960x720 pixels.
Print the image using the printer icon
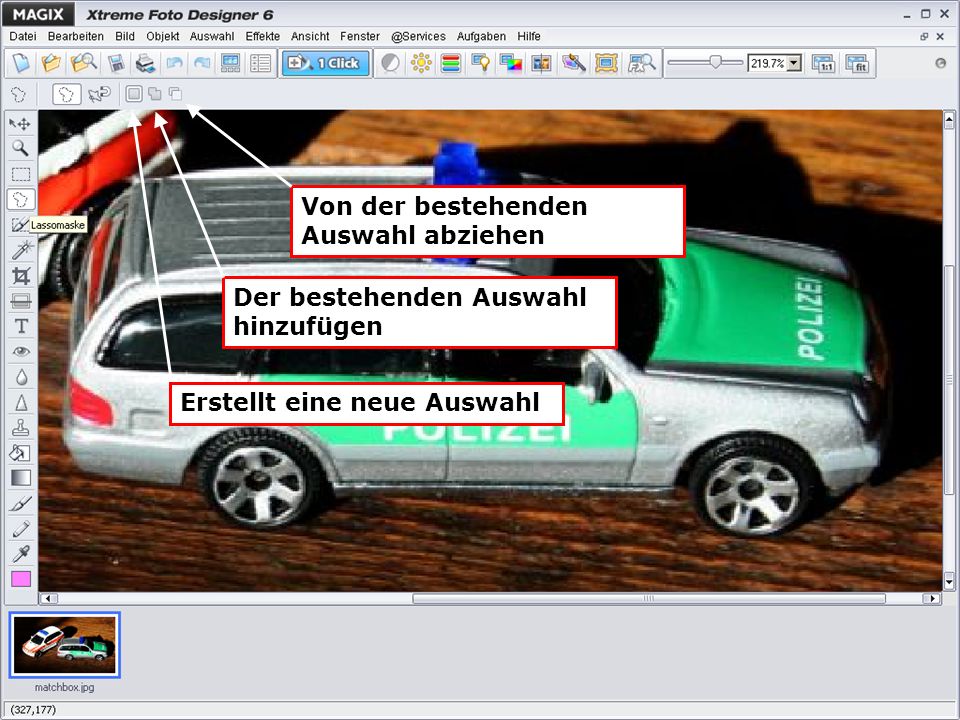[145, 63]
